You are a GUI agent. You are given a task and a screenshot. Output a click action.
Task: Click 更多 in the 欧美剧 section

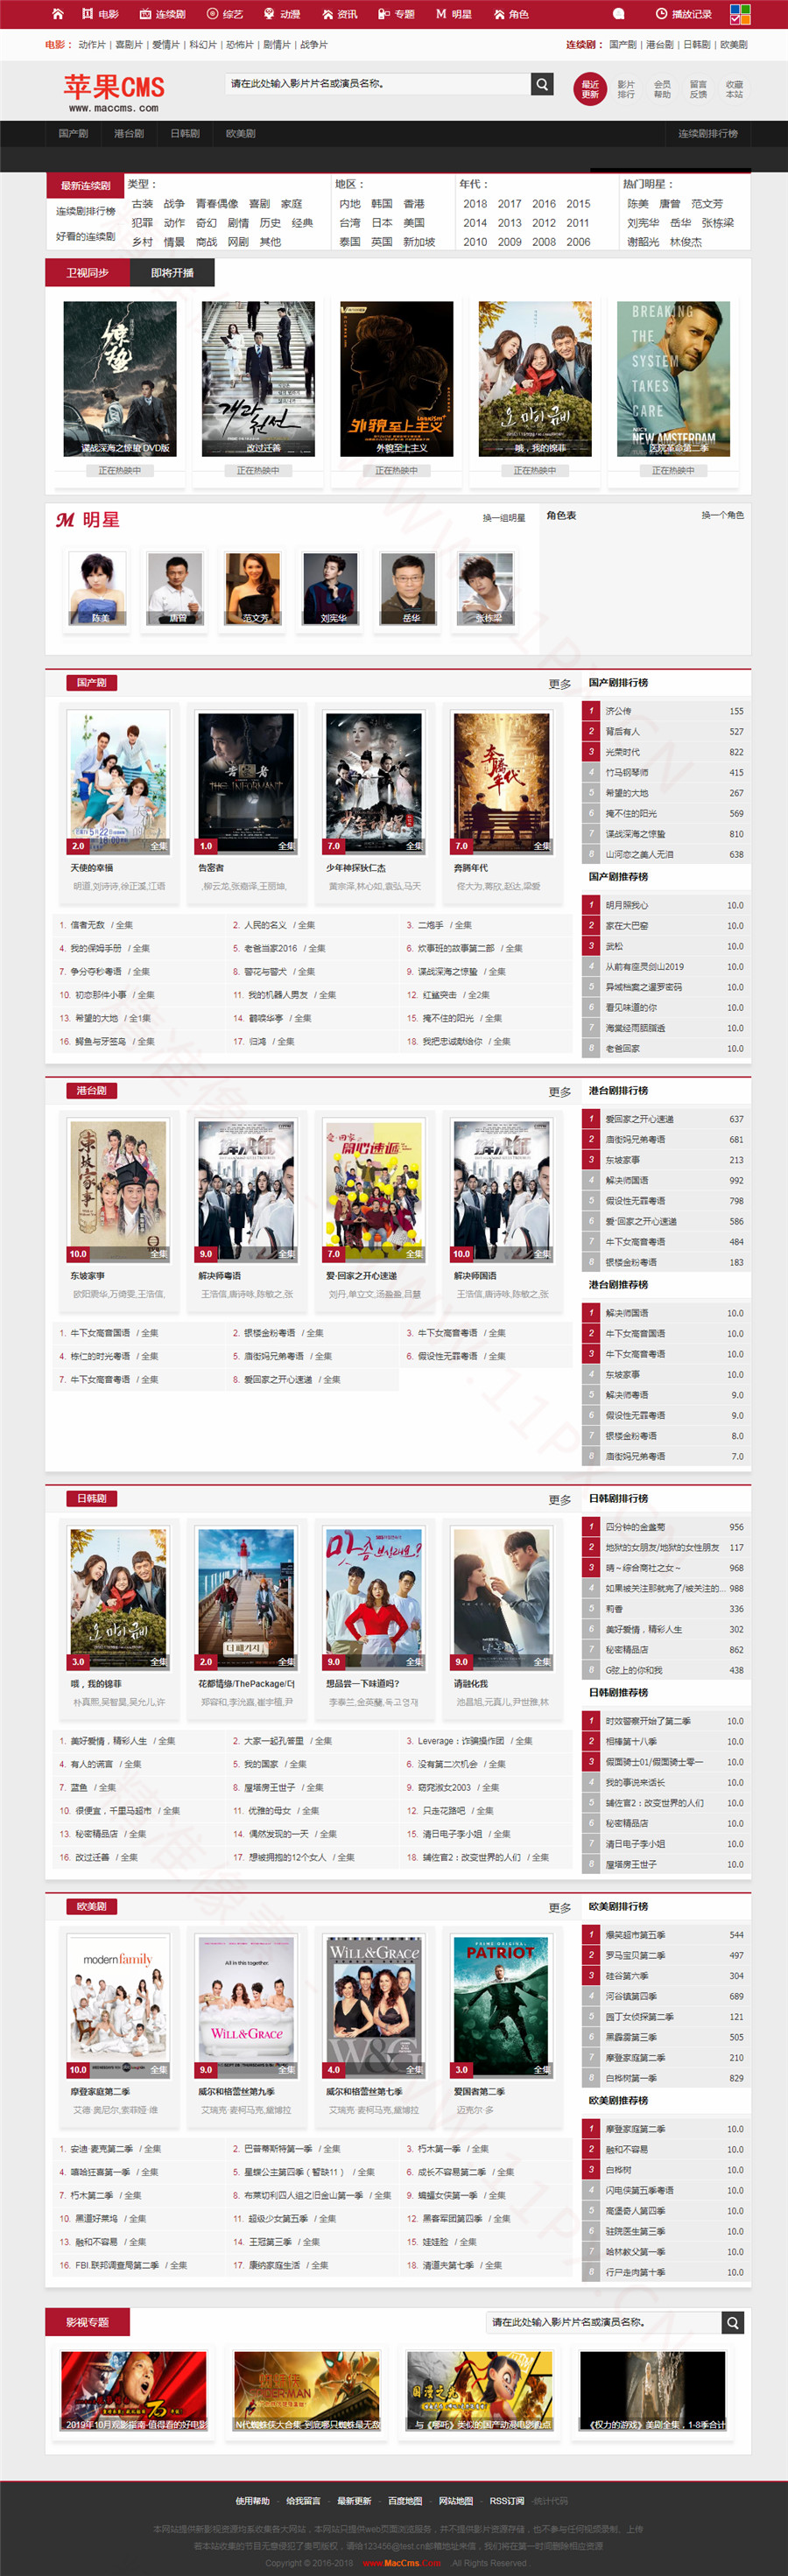pyautogui.click(x=560, y=1908)
